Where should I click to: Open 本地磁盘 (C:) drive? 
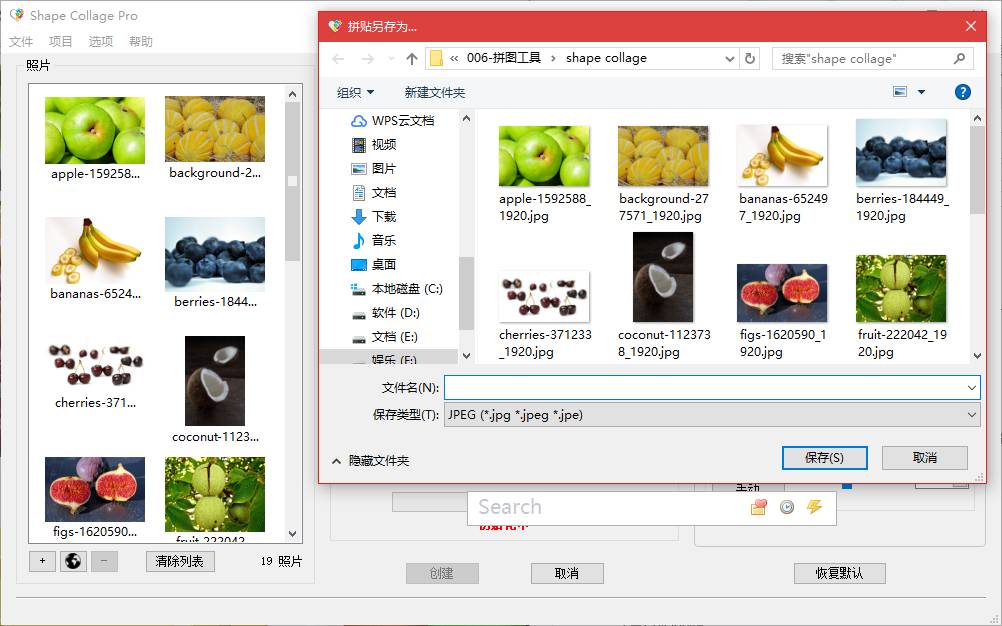[x=397, y=289]
